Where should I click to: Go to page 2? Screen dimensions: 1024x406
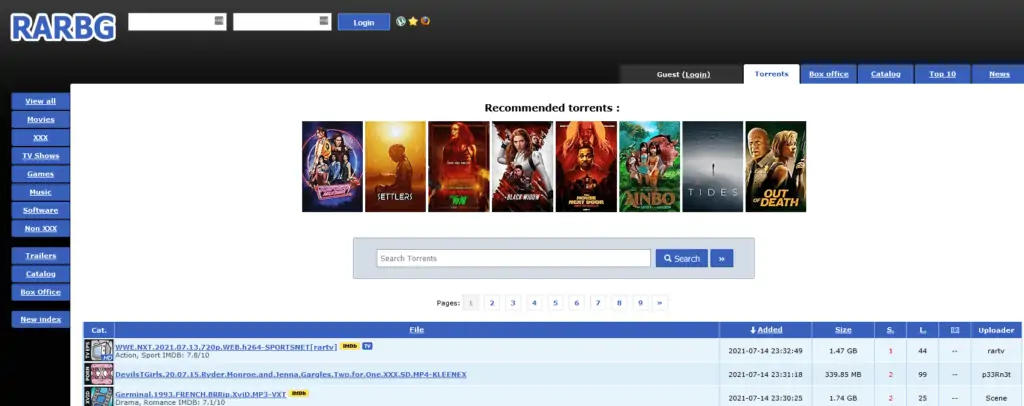pos(492,303)
